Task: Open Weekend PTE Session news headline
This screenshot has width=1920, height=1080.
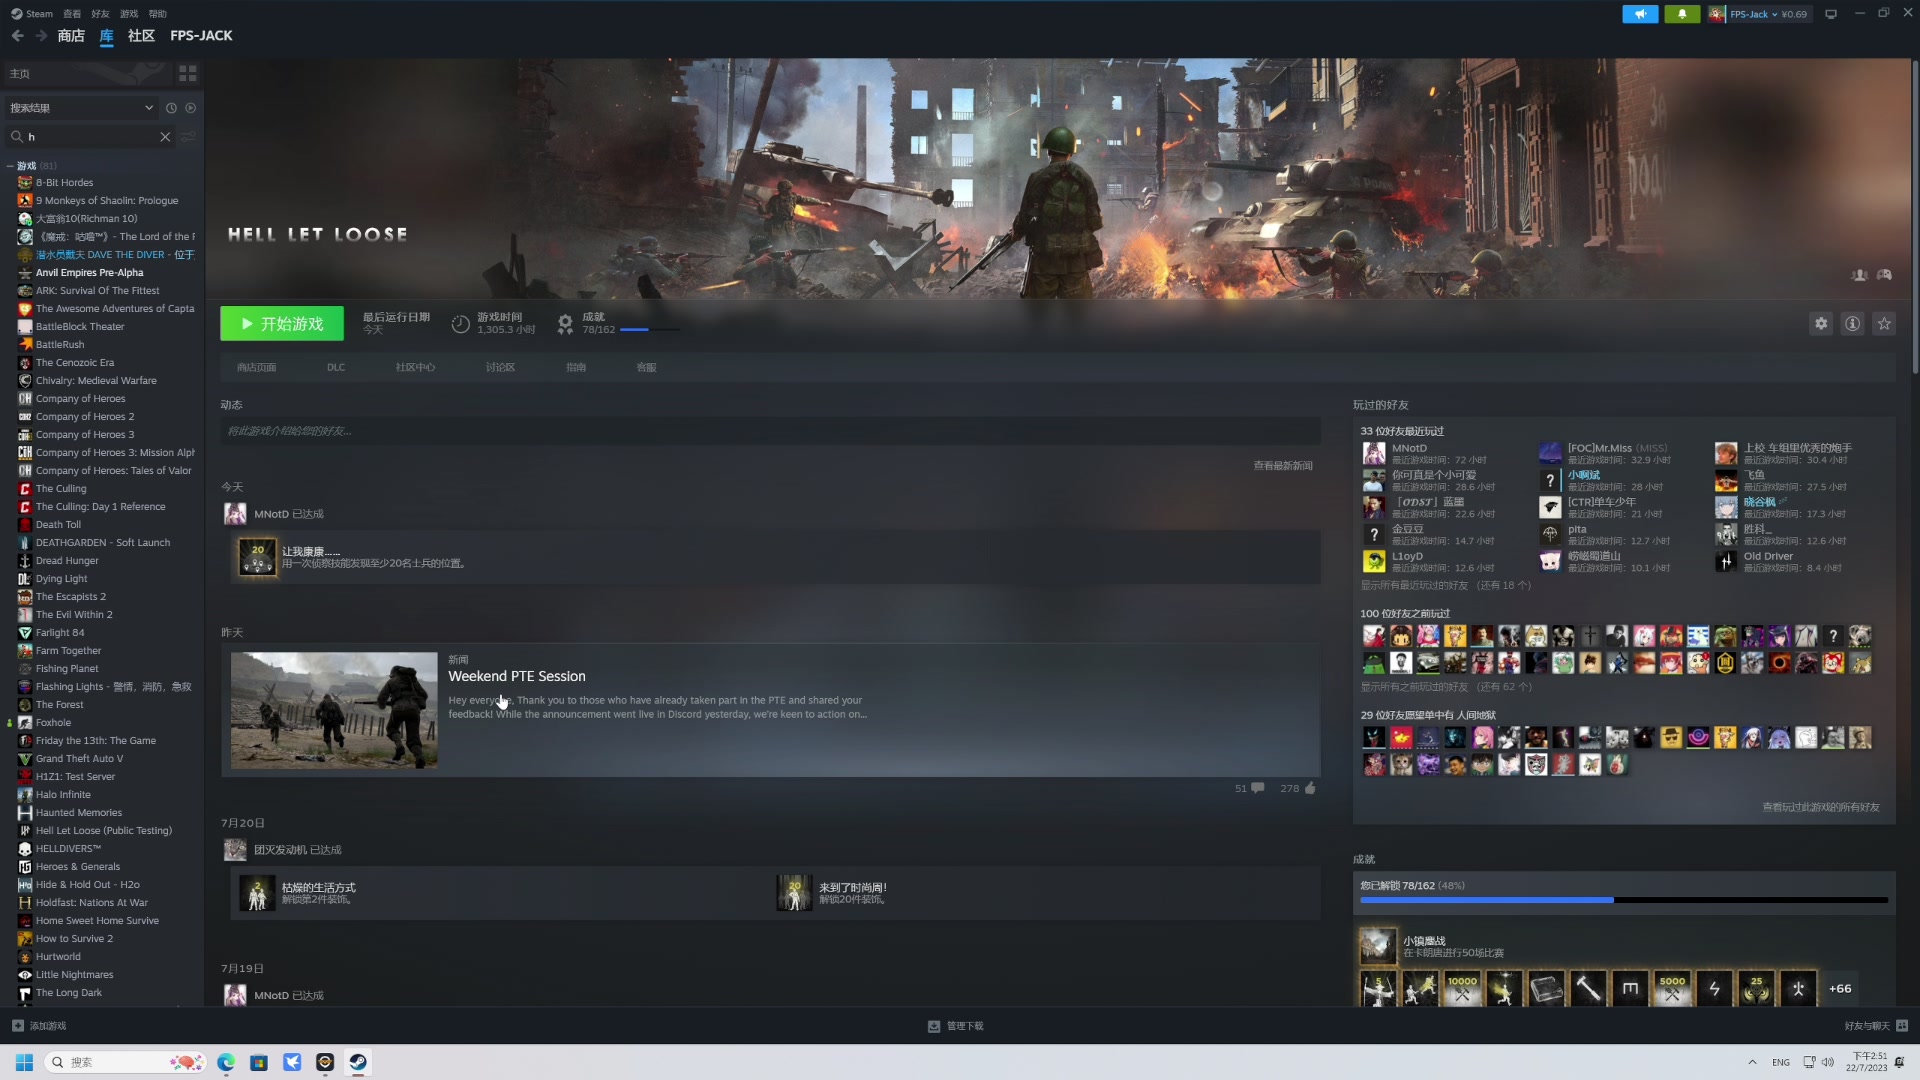Action: 517,677
